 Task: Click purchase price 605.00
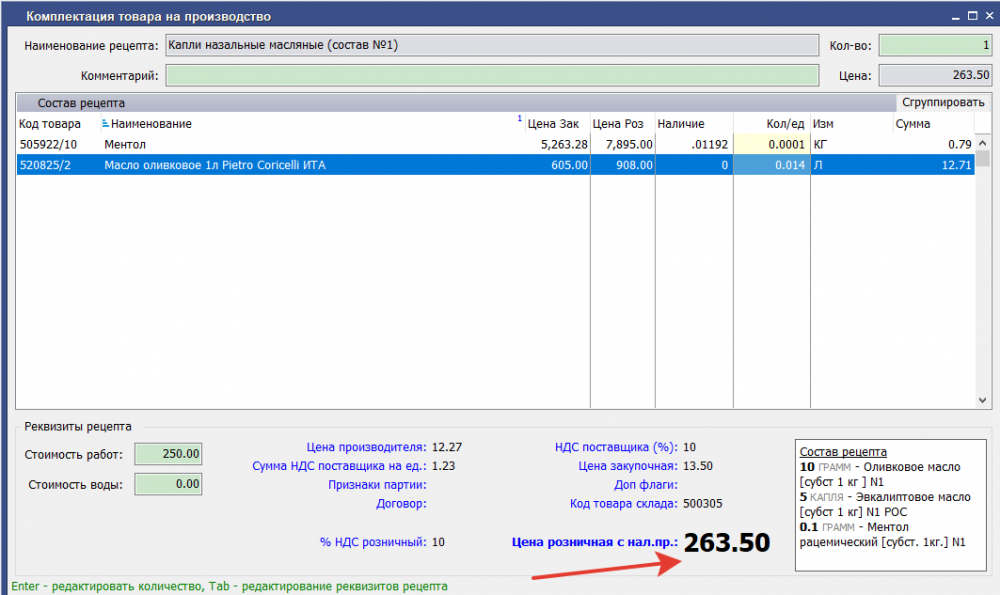click(570, 165)
